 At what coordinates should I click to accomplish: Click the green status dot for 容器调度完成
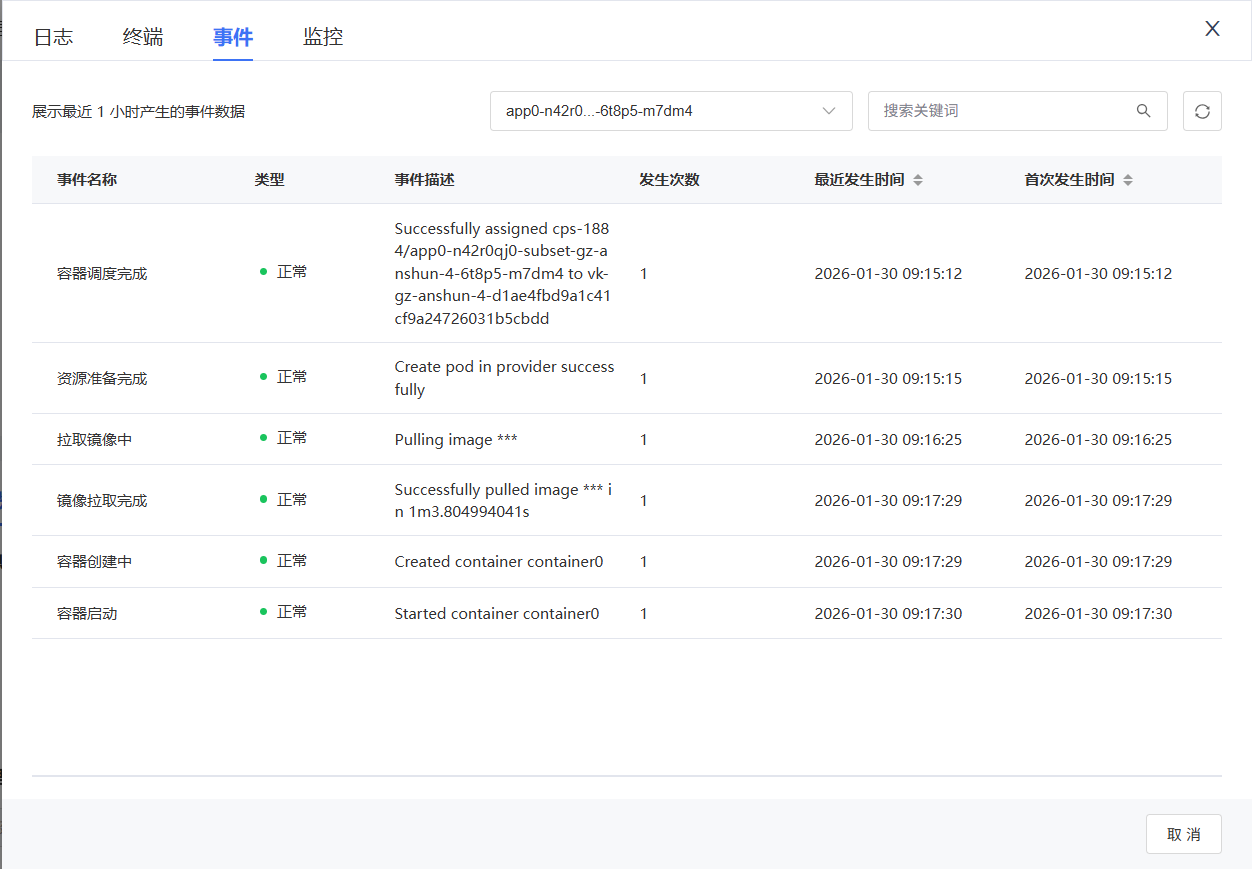(264, 272)
